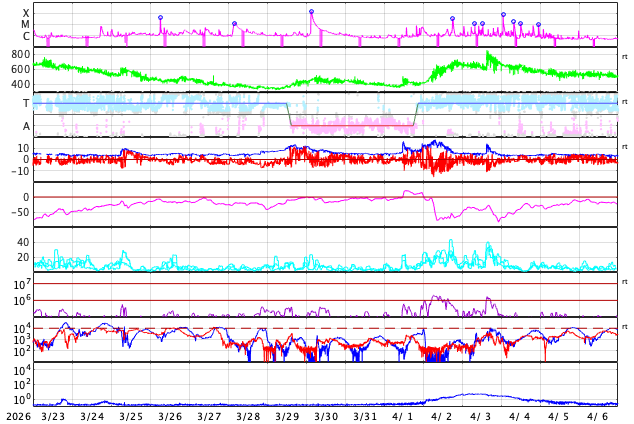Select the 4/6 date on the time axis
The height and width of the screenshot is (424, 634).
[x=598, y=416]
